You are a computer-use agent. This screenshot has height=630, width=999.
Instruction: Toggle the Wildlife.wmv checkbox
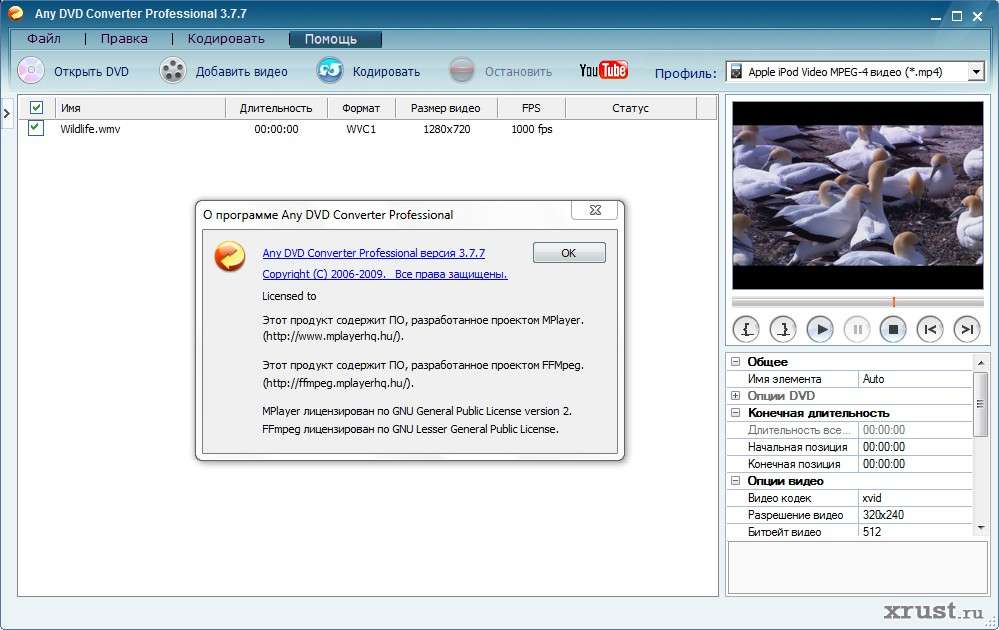(x=36, y=128)
